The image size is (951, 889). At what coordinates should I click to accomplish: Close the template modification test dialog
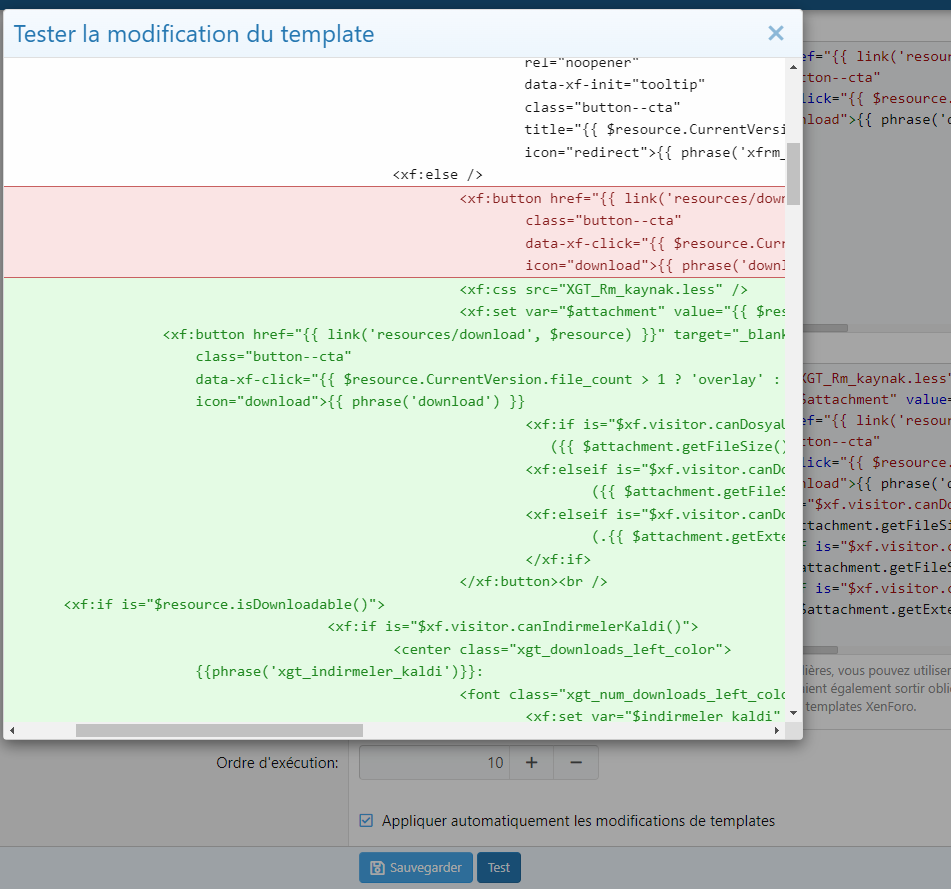pyautogui.click(x=776, y=33)
